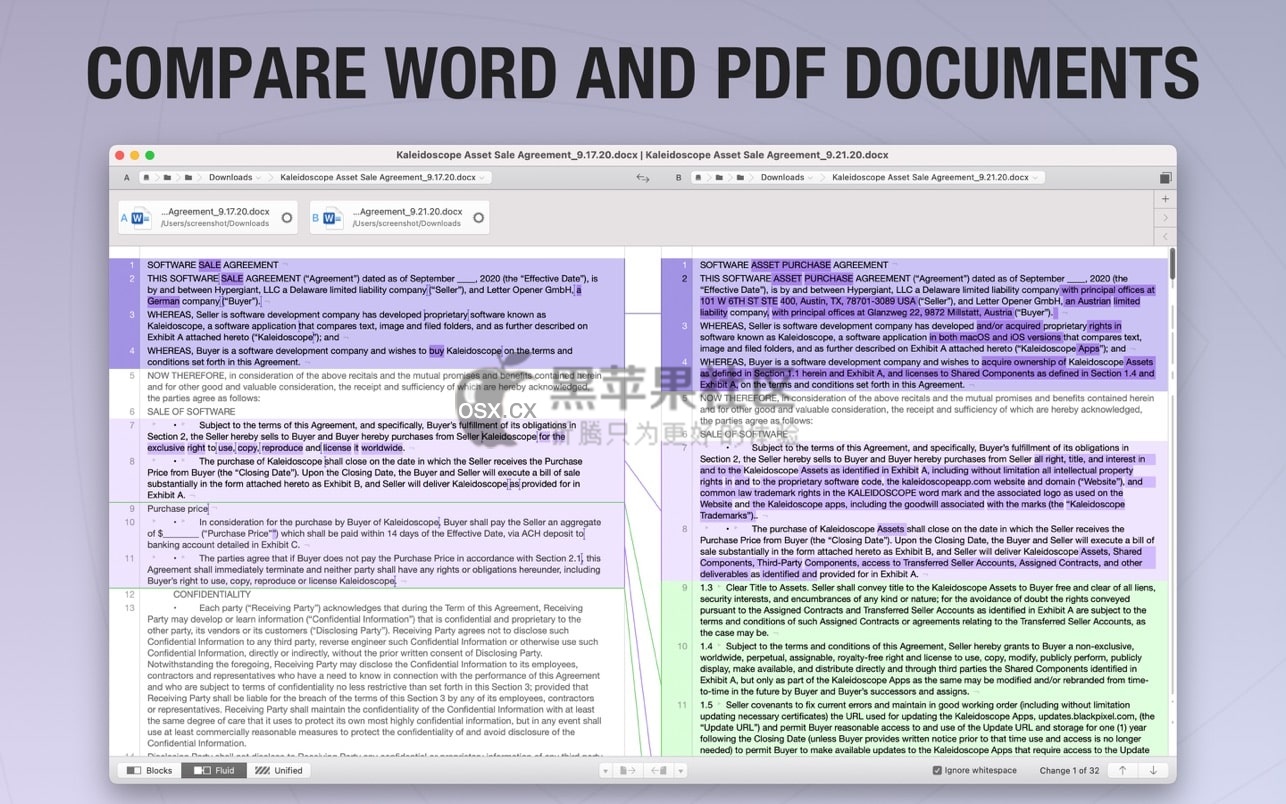The width and height of the screenshot is (1286, 804).
Task: Click line number 12 in the left gutter
Action: pyautogui.click(x=129, y=595)
